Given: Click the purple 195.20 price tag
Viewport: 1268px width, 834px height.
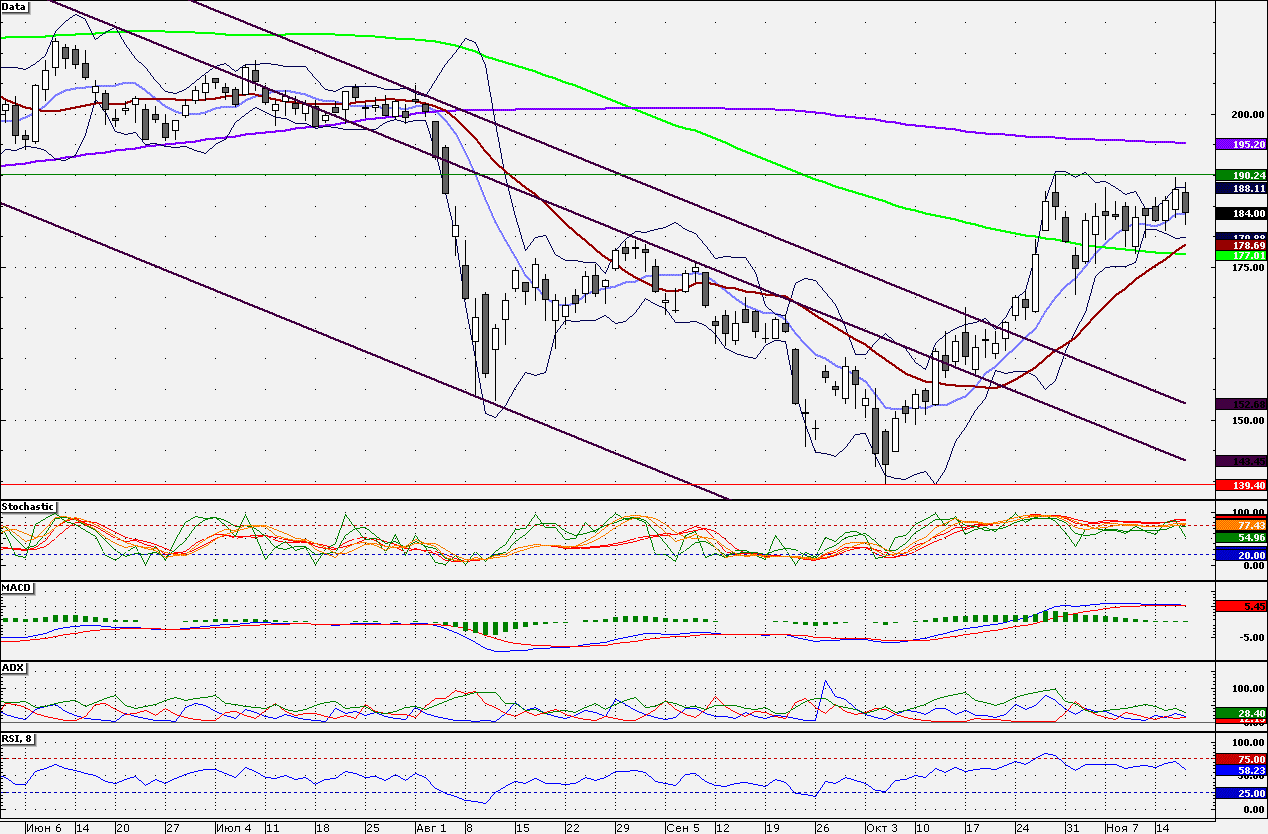Looking at the screenshot, I should click(x=1241, y=145).
